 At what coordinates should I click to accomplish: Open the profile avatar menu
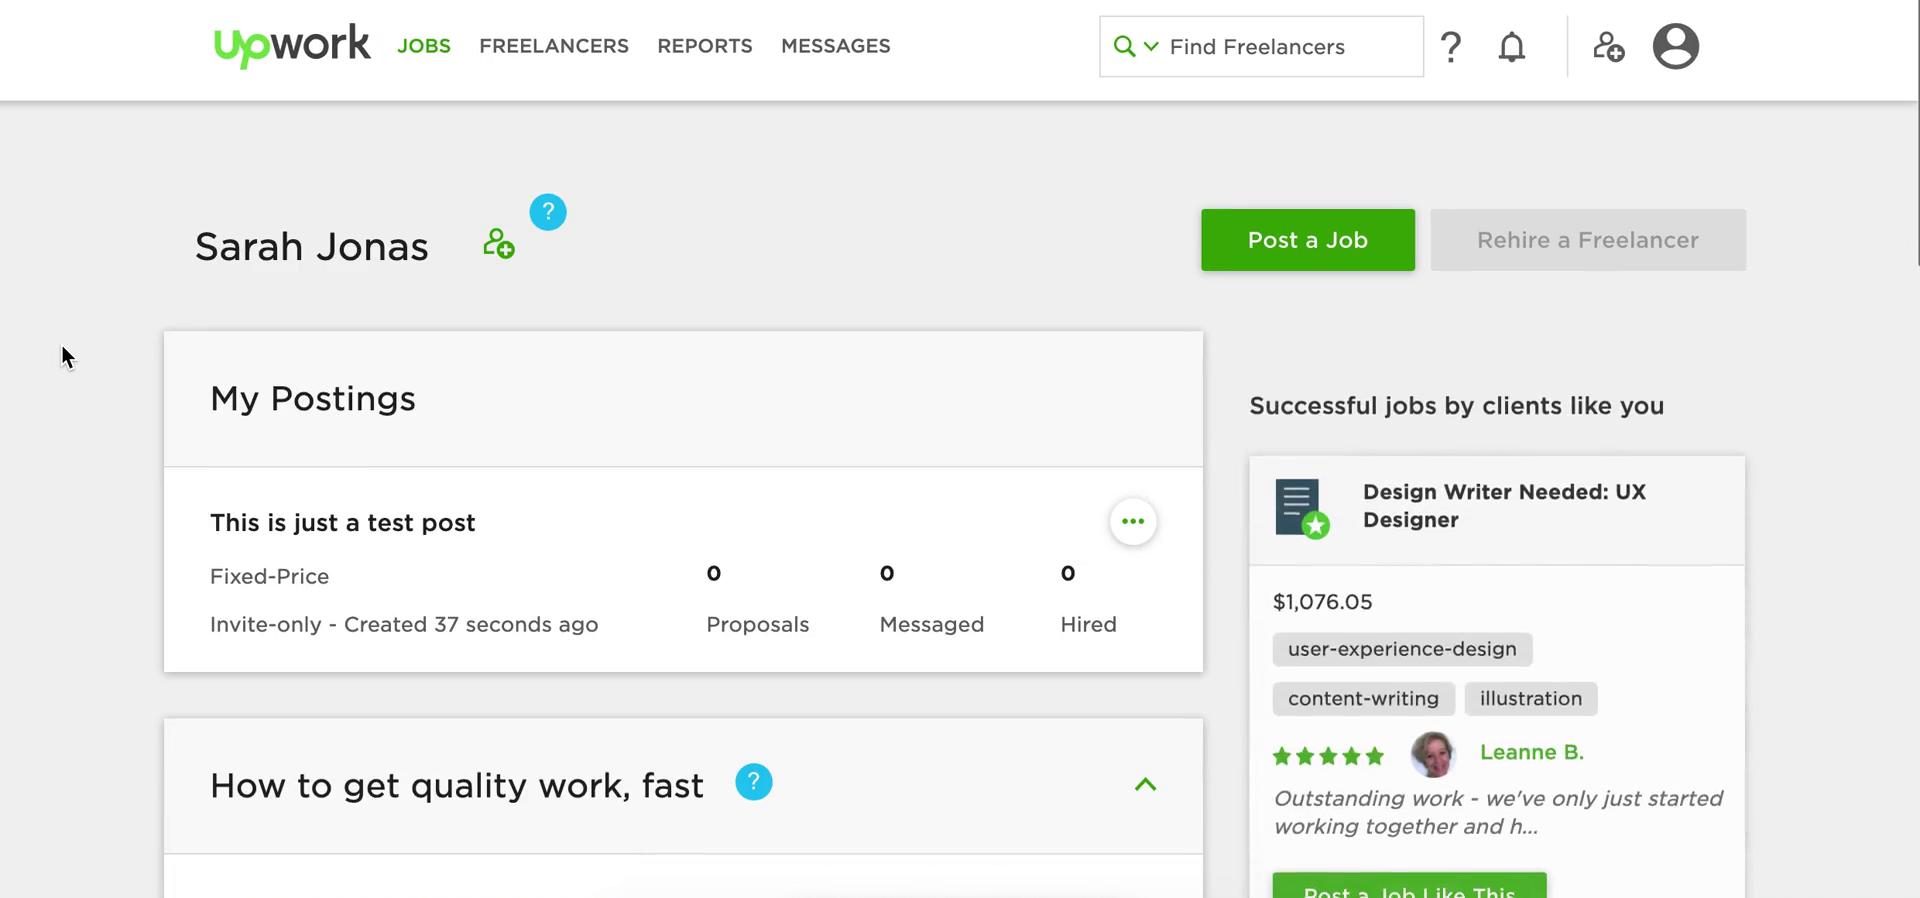(1675, 46)
